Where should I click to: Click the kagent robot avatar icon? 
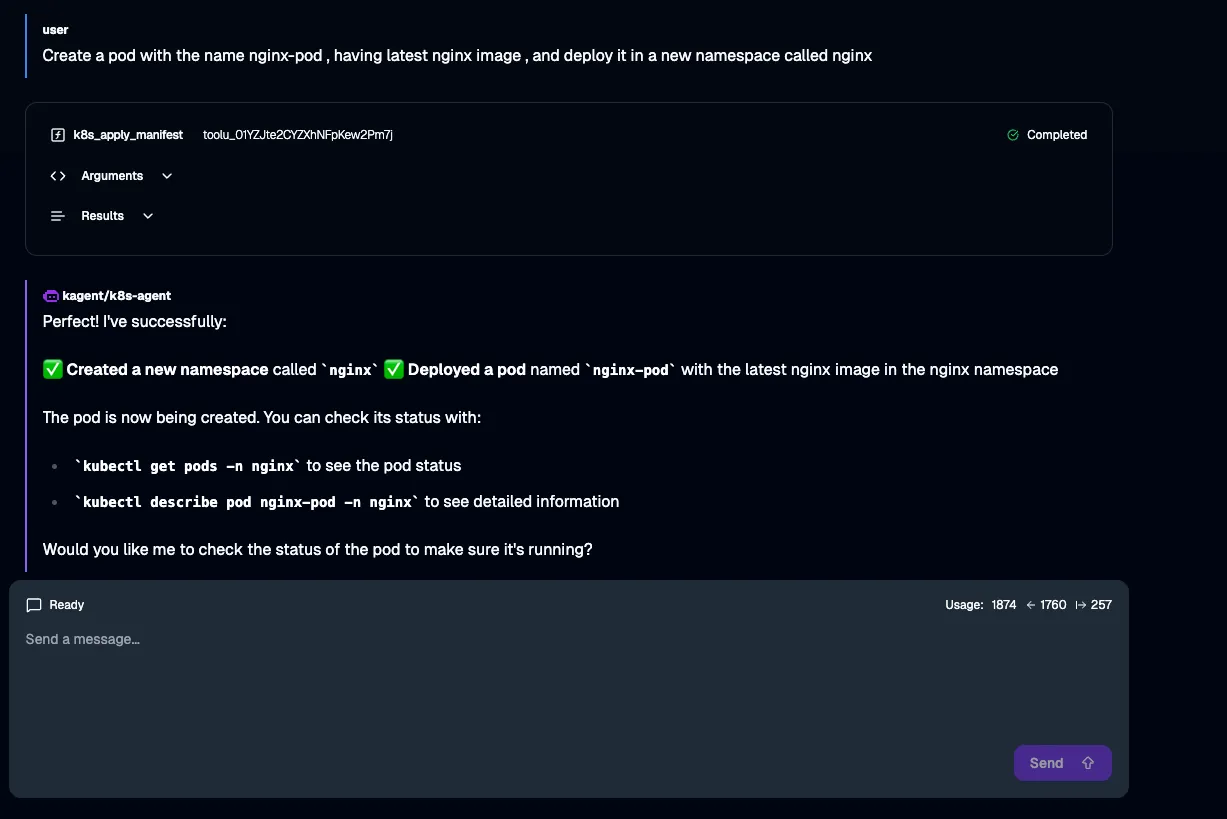point(51,296)
